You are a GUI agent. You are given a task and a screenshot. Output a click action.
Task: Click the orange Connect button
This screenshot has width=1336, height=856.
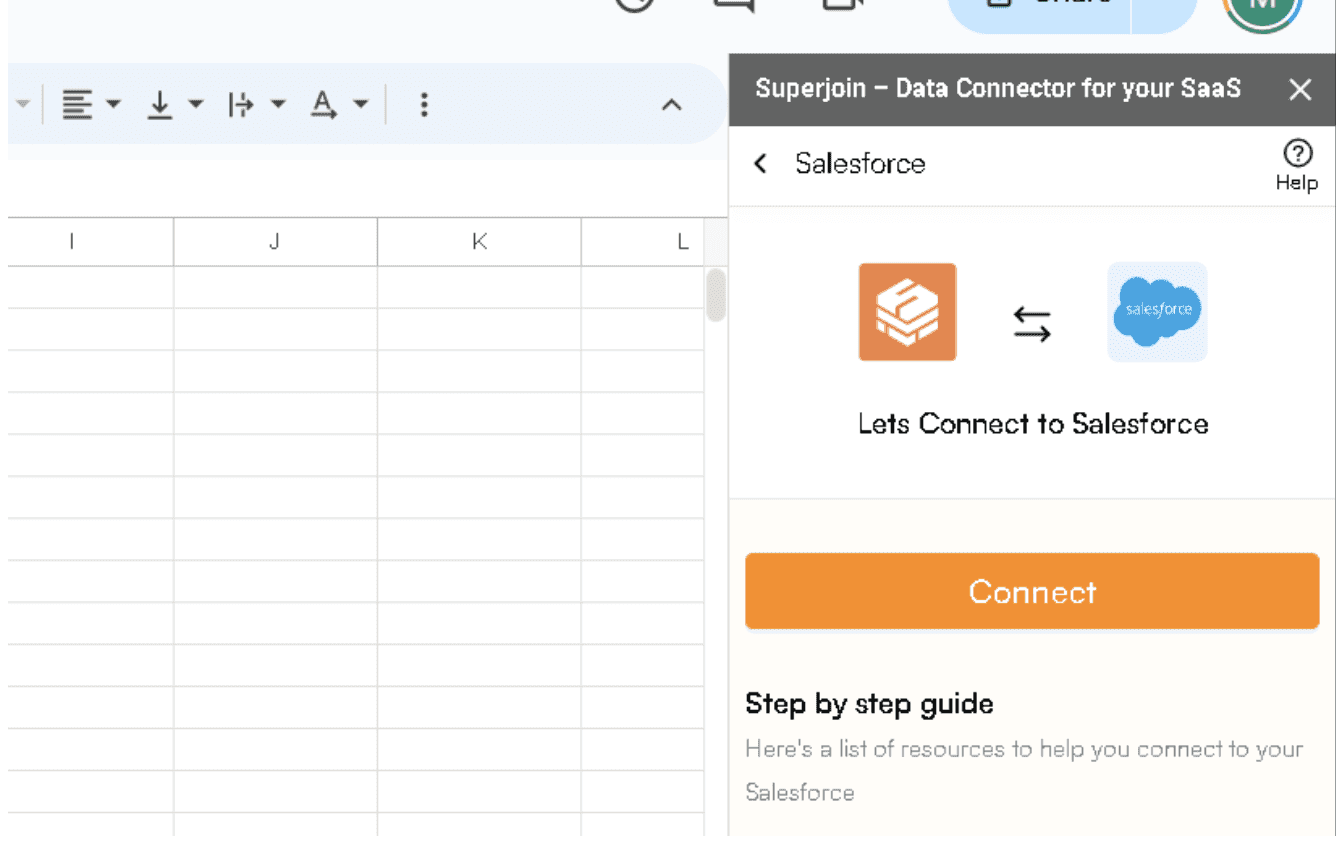pyautogui.click(x=1032, y=591)
